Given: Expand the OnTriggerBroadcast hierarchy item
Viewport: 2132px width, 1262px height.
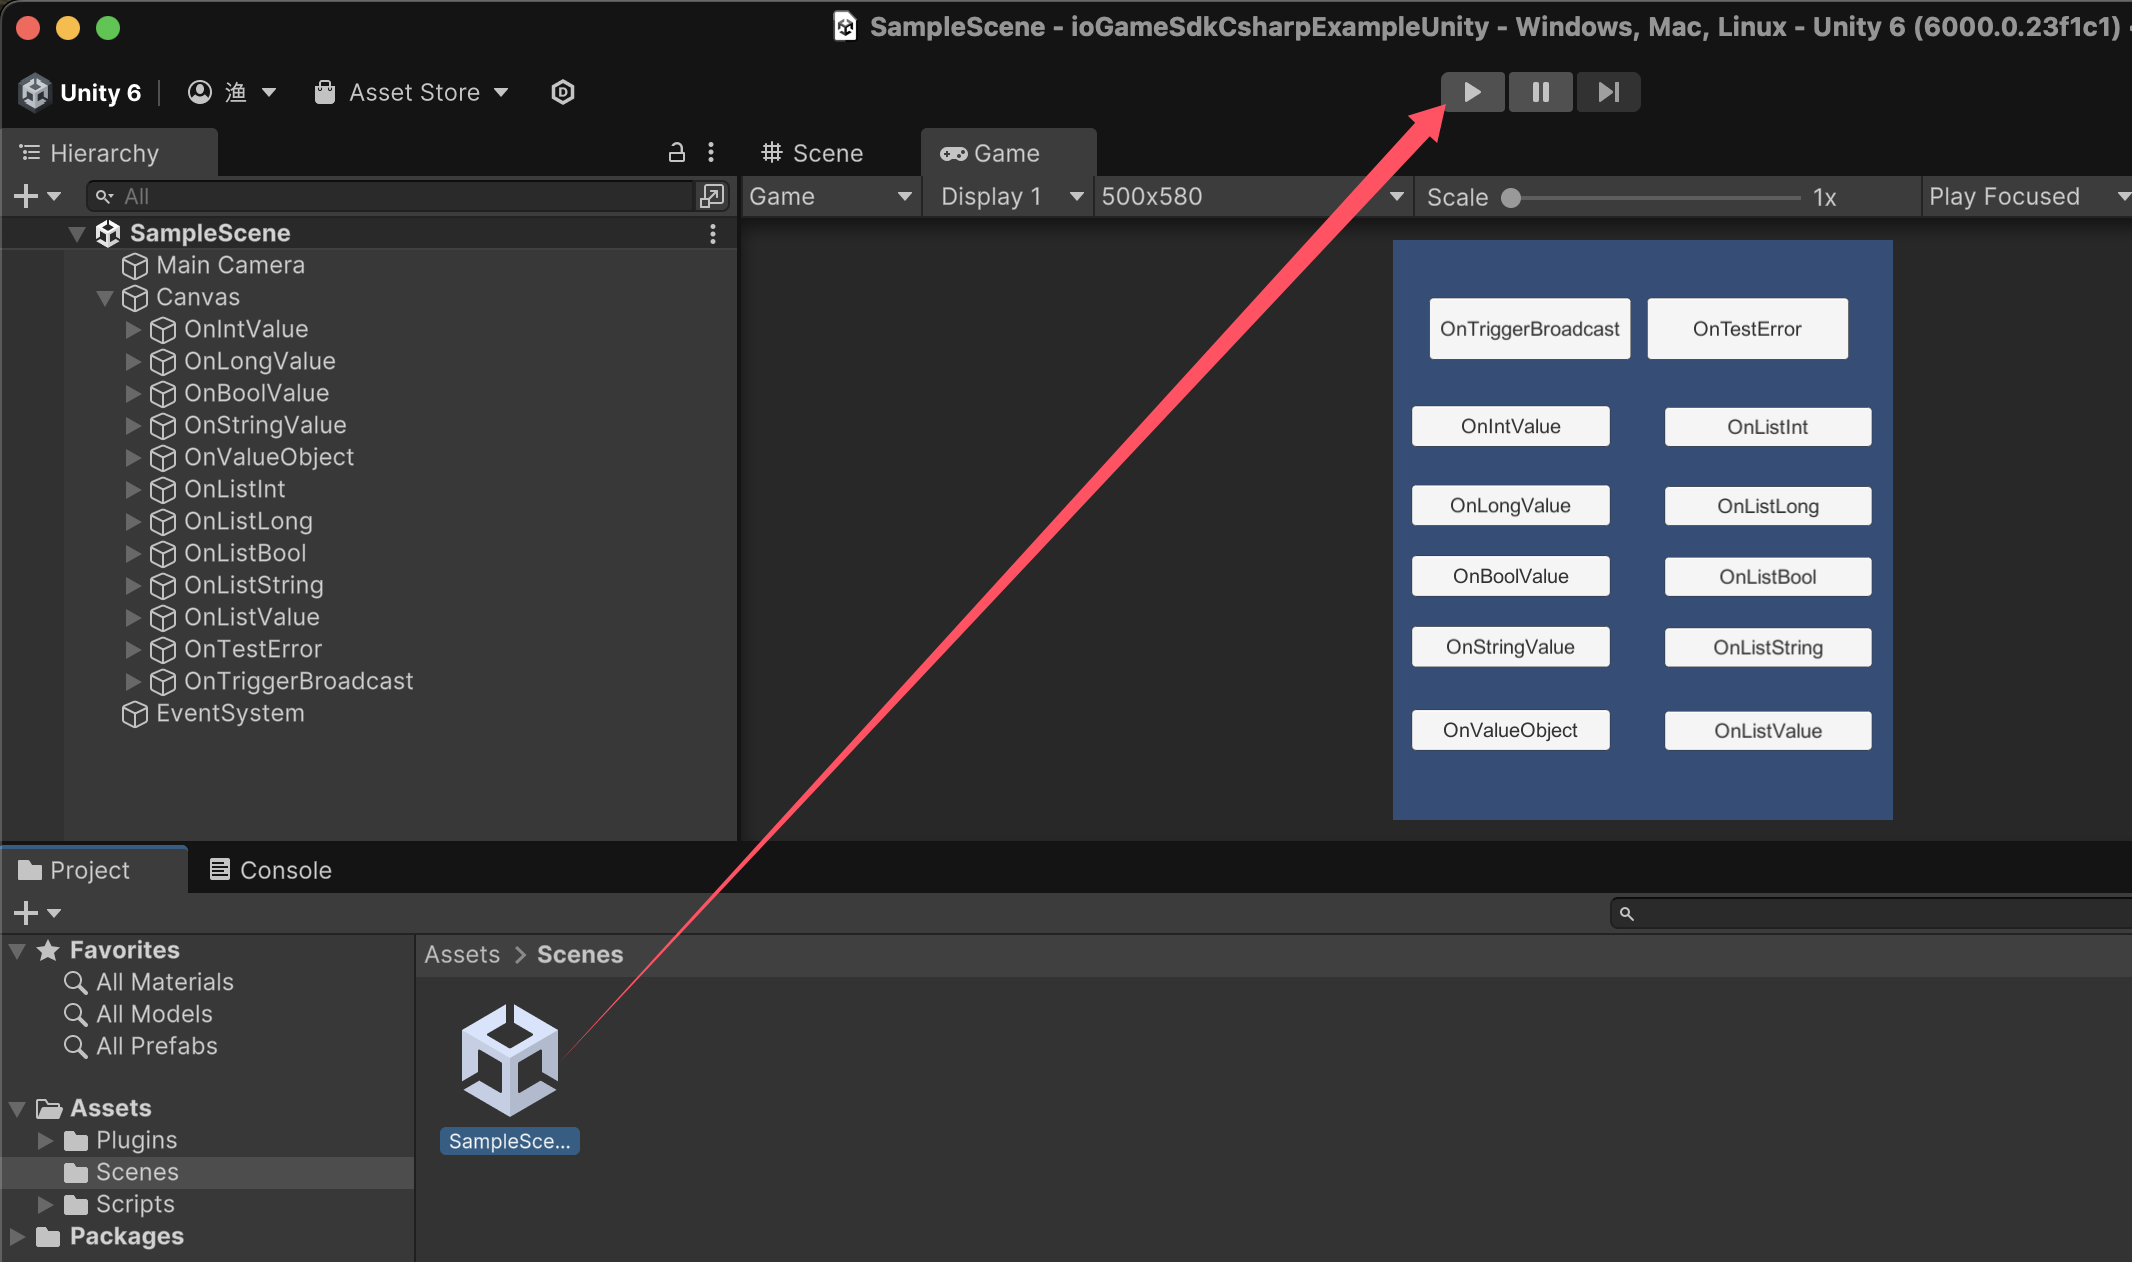Looking at the screenshot, I should point(133,681).
